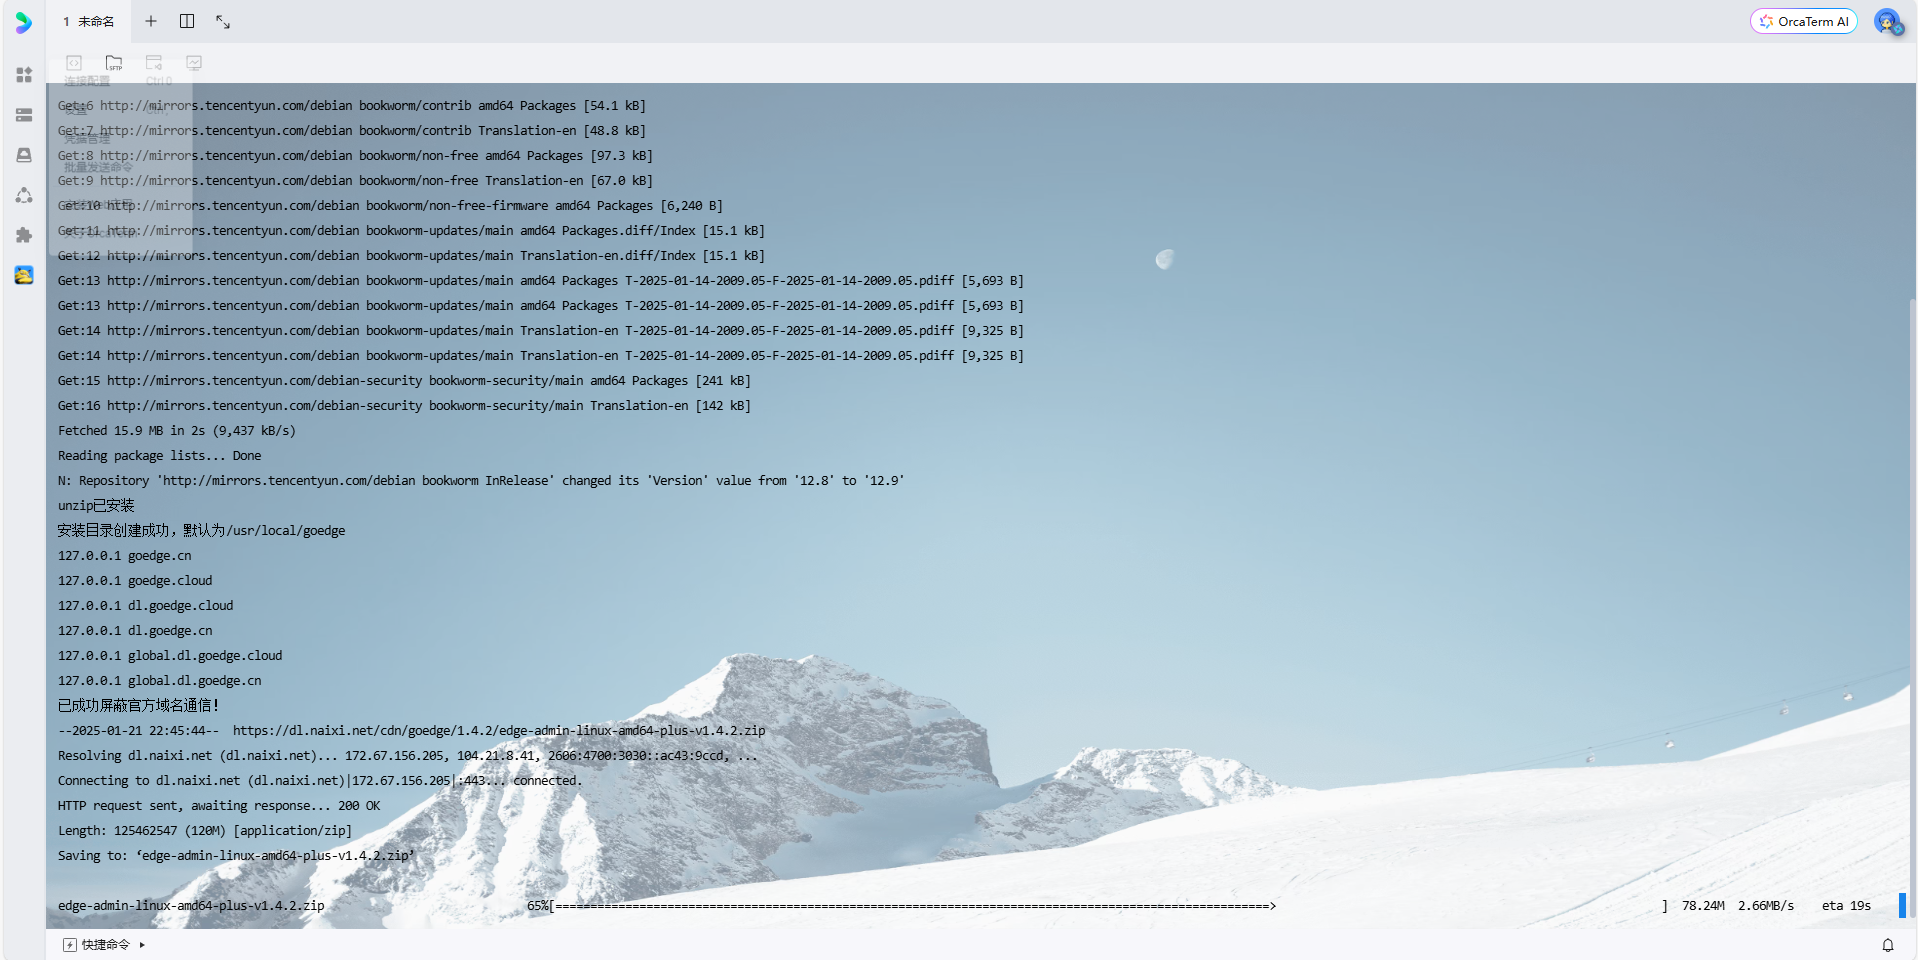Click the Get:9 non-free Translation-en line
1918x960 pixels.
coord(355,181)
